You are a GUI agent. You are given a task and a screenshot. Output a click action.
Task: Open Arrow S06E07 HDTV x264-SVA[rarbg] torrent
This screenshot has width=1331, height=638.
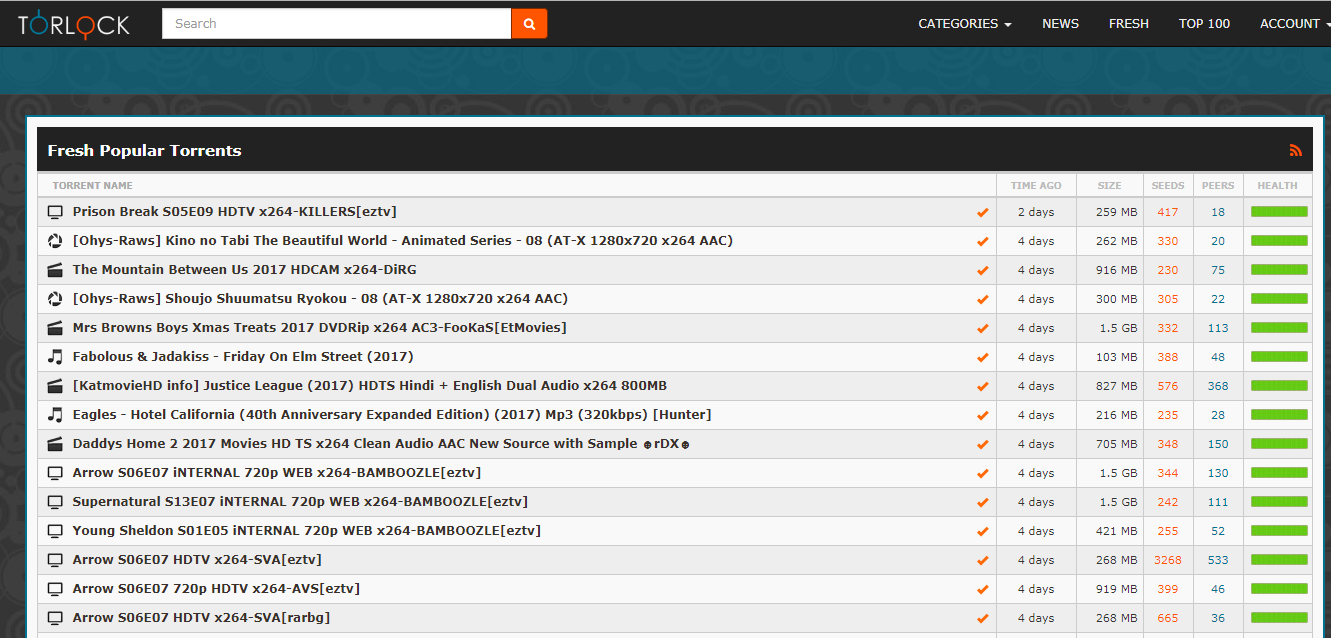point(201,618)
